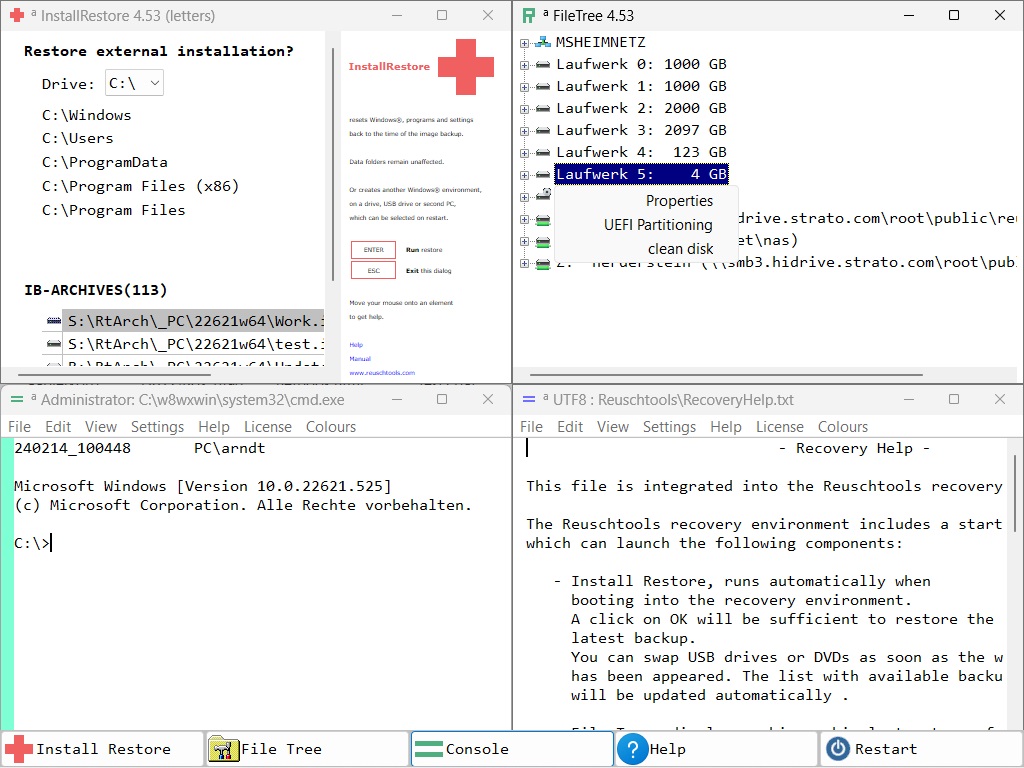This screenshot has width=1024, height=768.
Task: Select the 'Laufwerk 2: 2000 GB' label
Action: [641, 108]
